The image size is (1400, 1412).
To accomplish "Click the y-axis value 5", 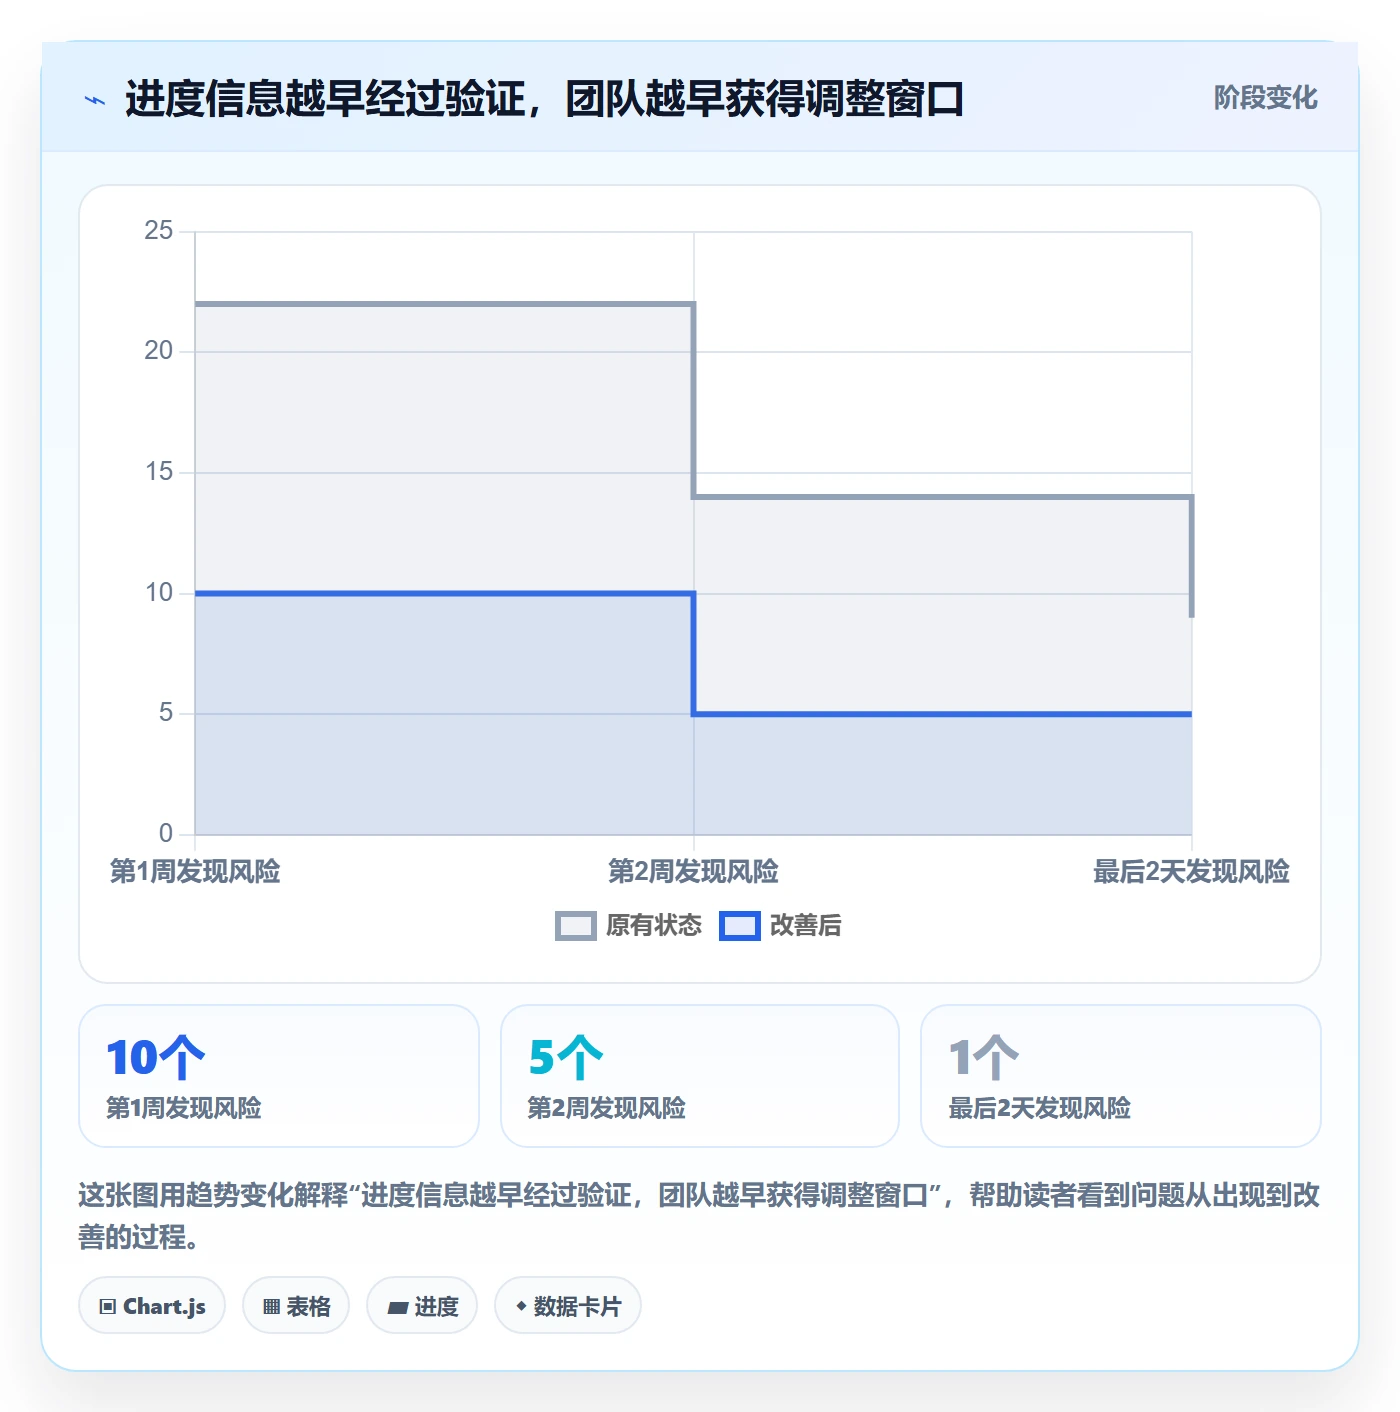I will tap(166, 713).
